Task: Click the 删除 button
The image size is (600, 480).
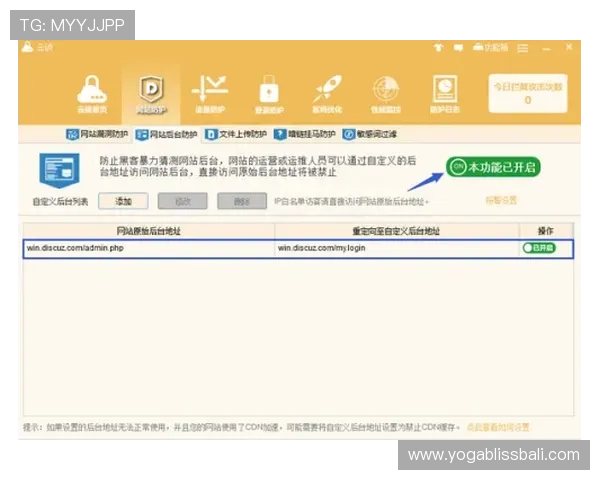Action: pos(242,201)
